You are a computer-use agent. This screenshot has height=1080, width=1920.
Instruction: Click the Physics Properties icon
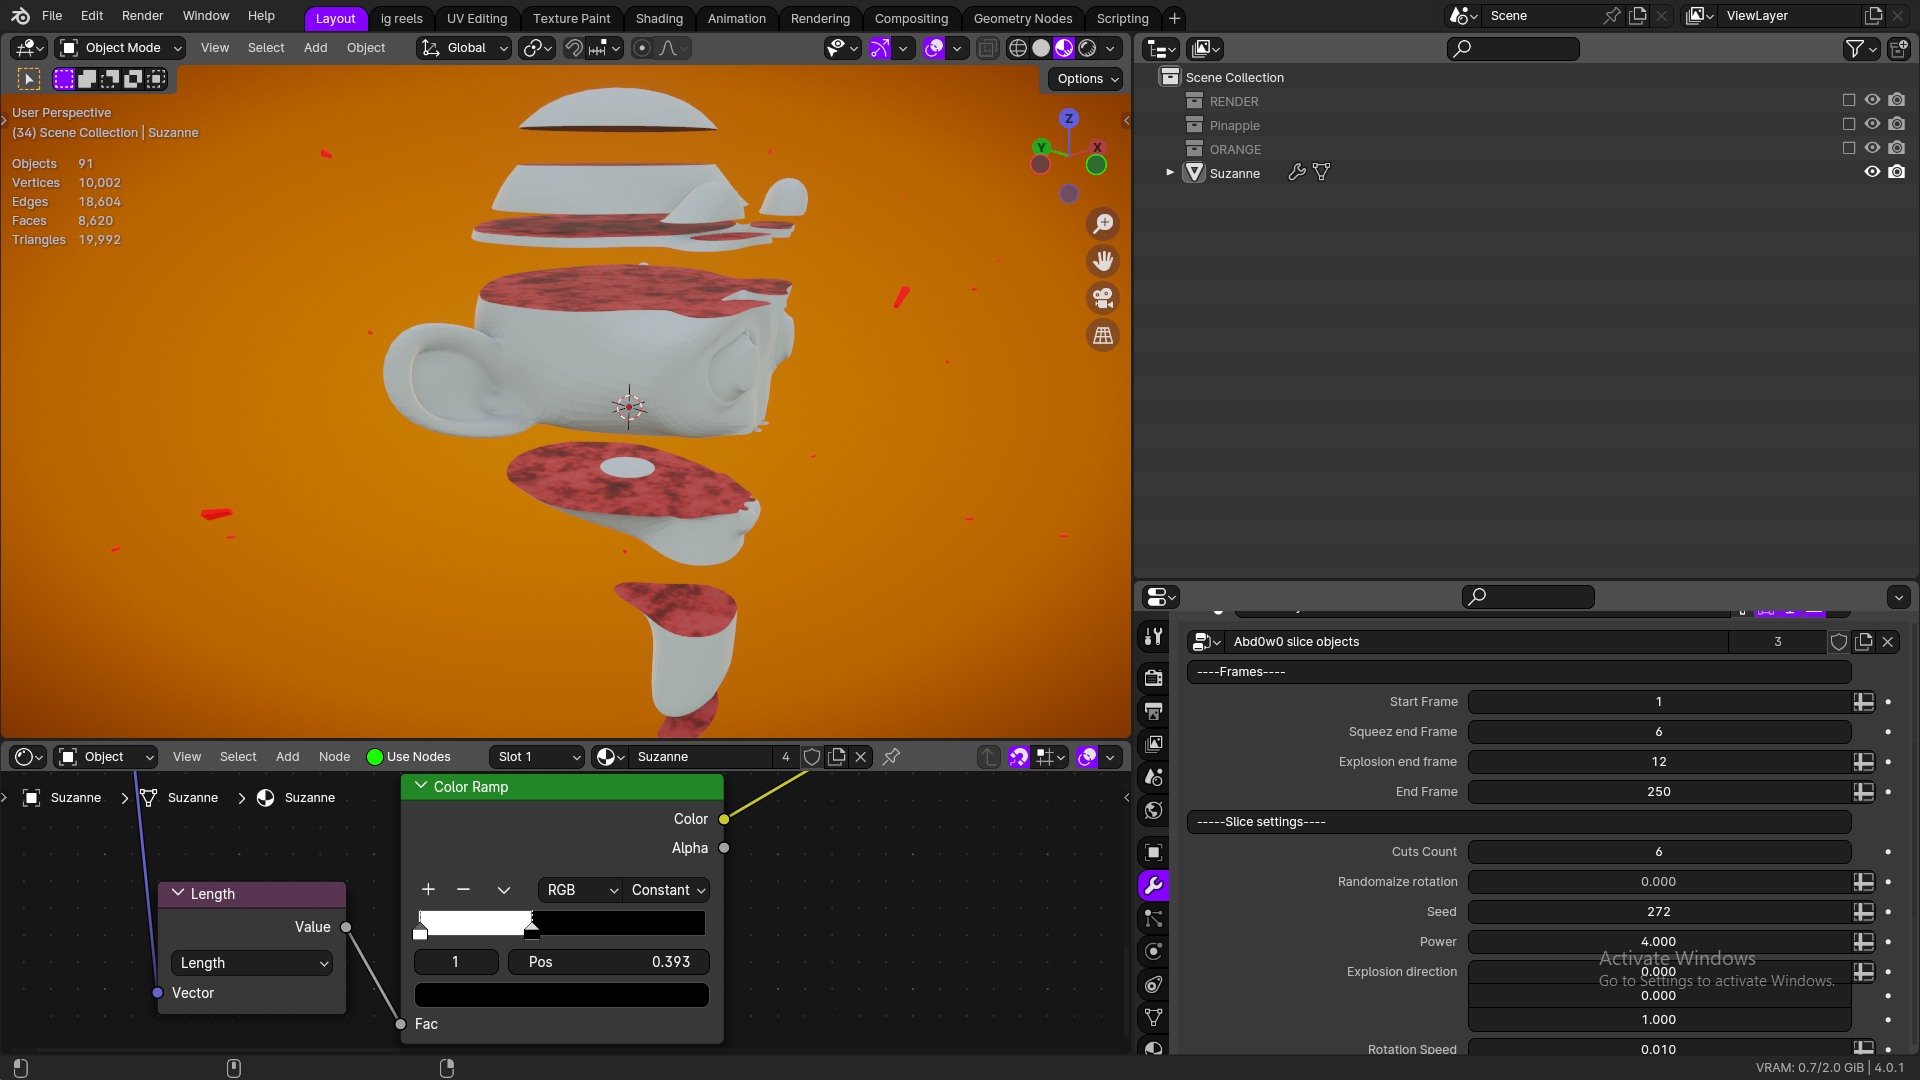point(1154,951)
